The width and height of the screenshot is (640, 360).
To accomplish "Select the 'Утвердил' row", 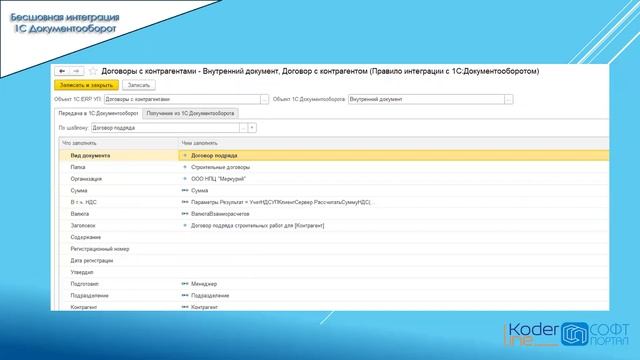I will pyautogui.click(x=334, y=272).
